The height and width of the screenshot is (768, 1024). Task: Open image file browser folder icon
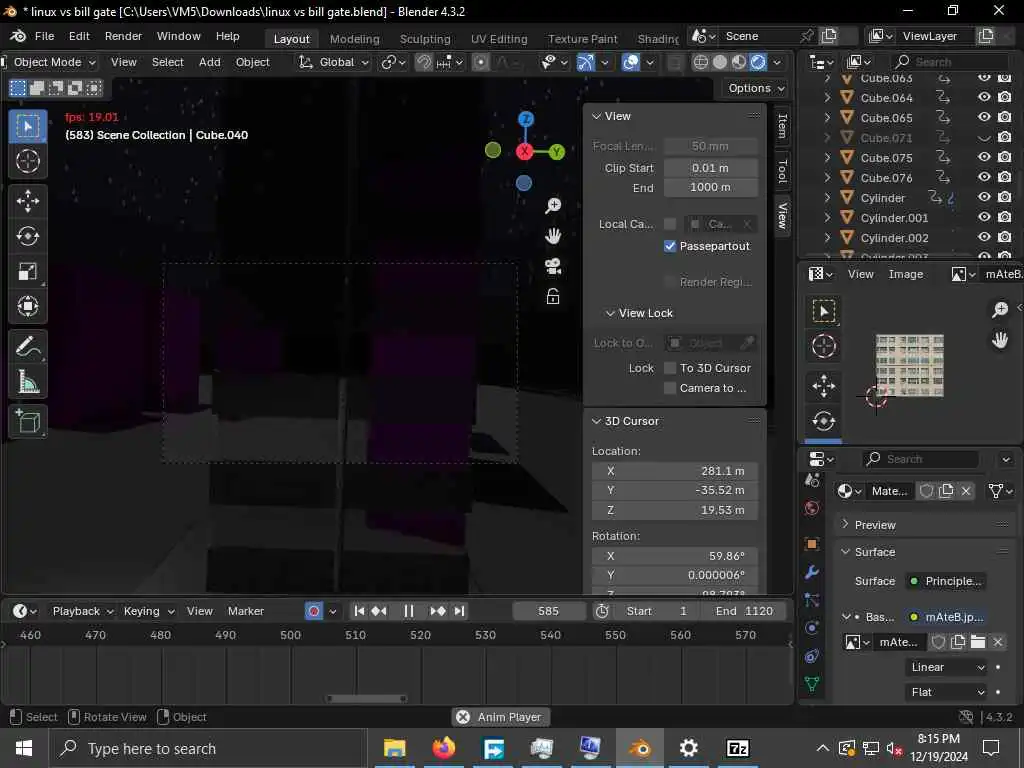(x=978, y=643)
